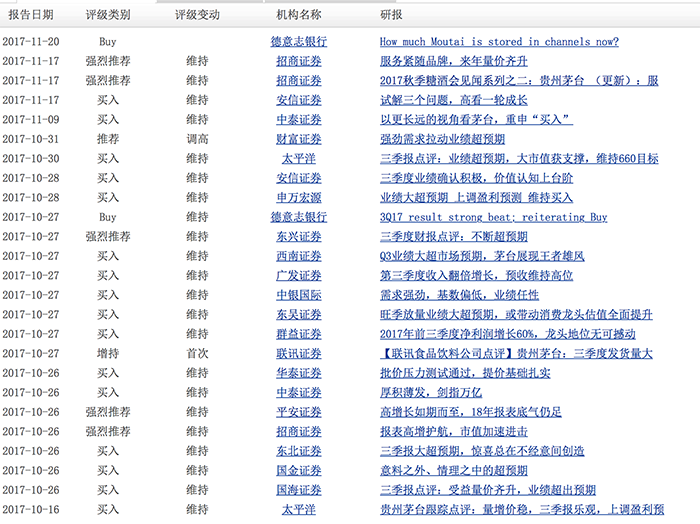Click 招商证券 beside 服务紧随品牌 report

click(x=299, y=61)
